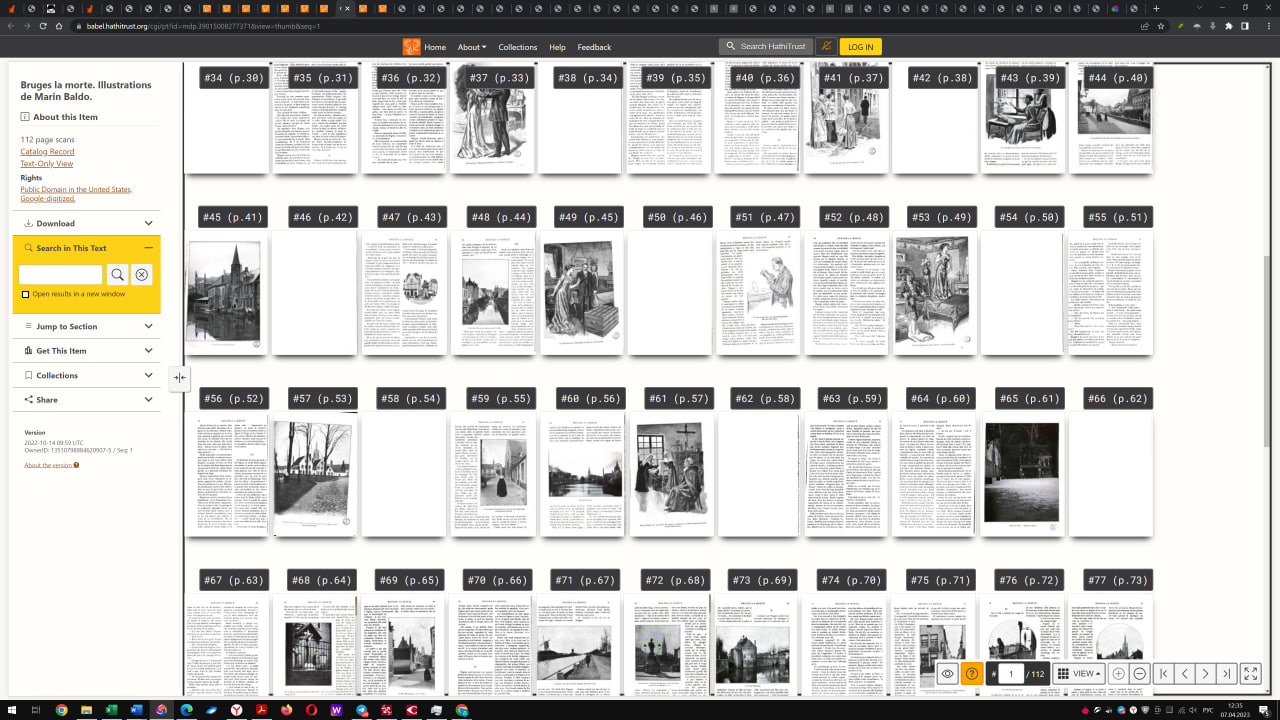Expand the Get This Item panel

(88, 351)
